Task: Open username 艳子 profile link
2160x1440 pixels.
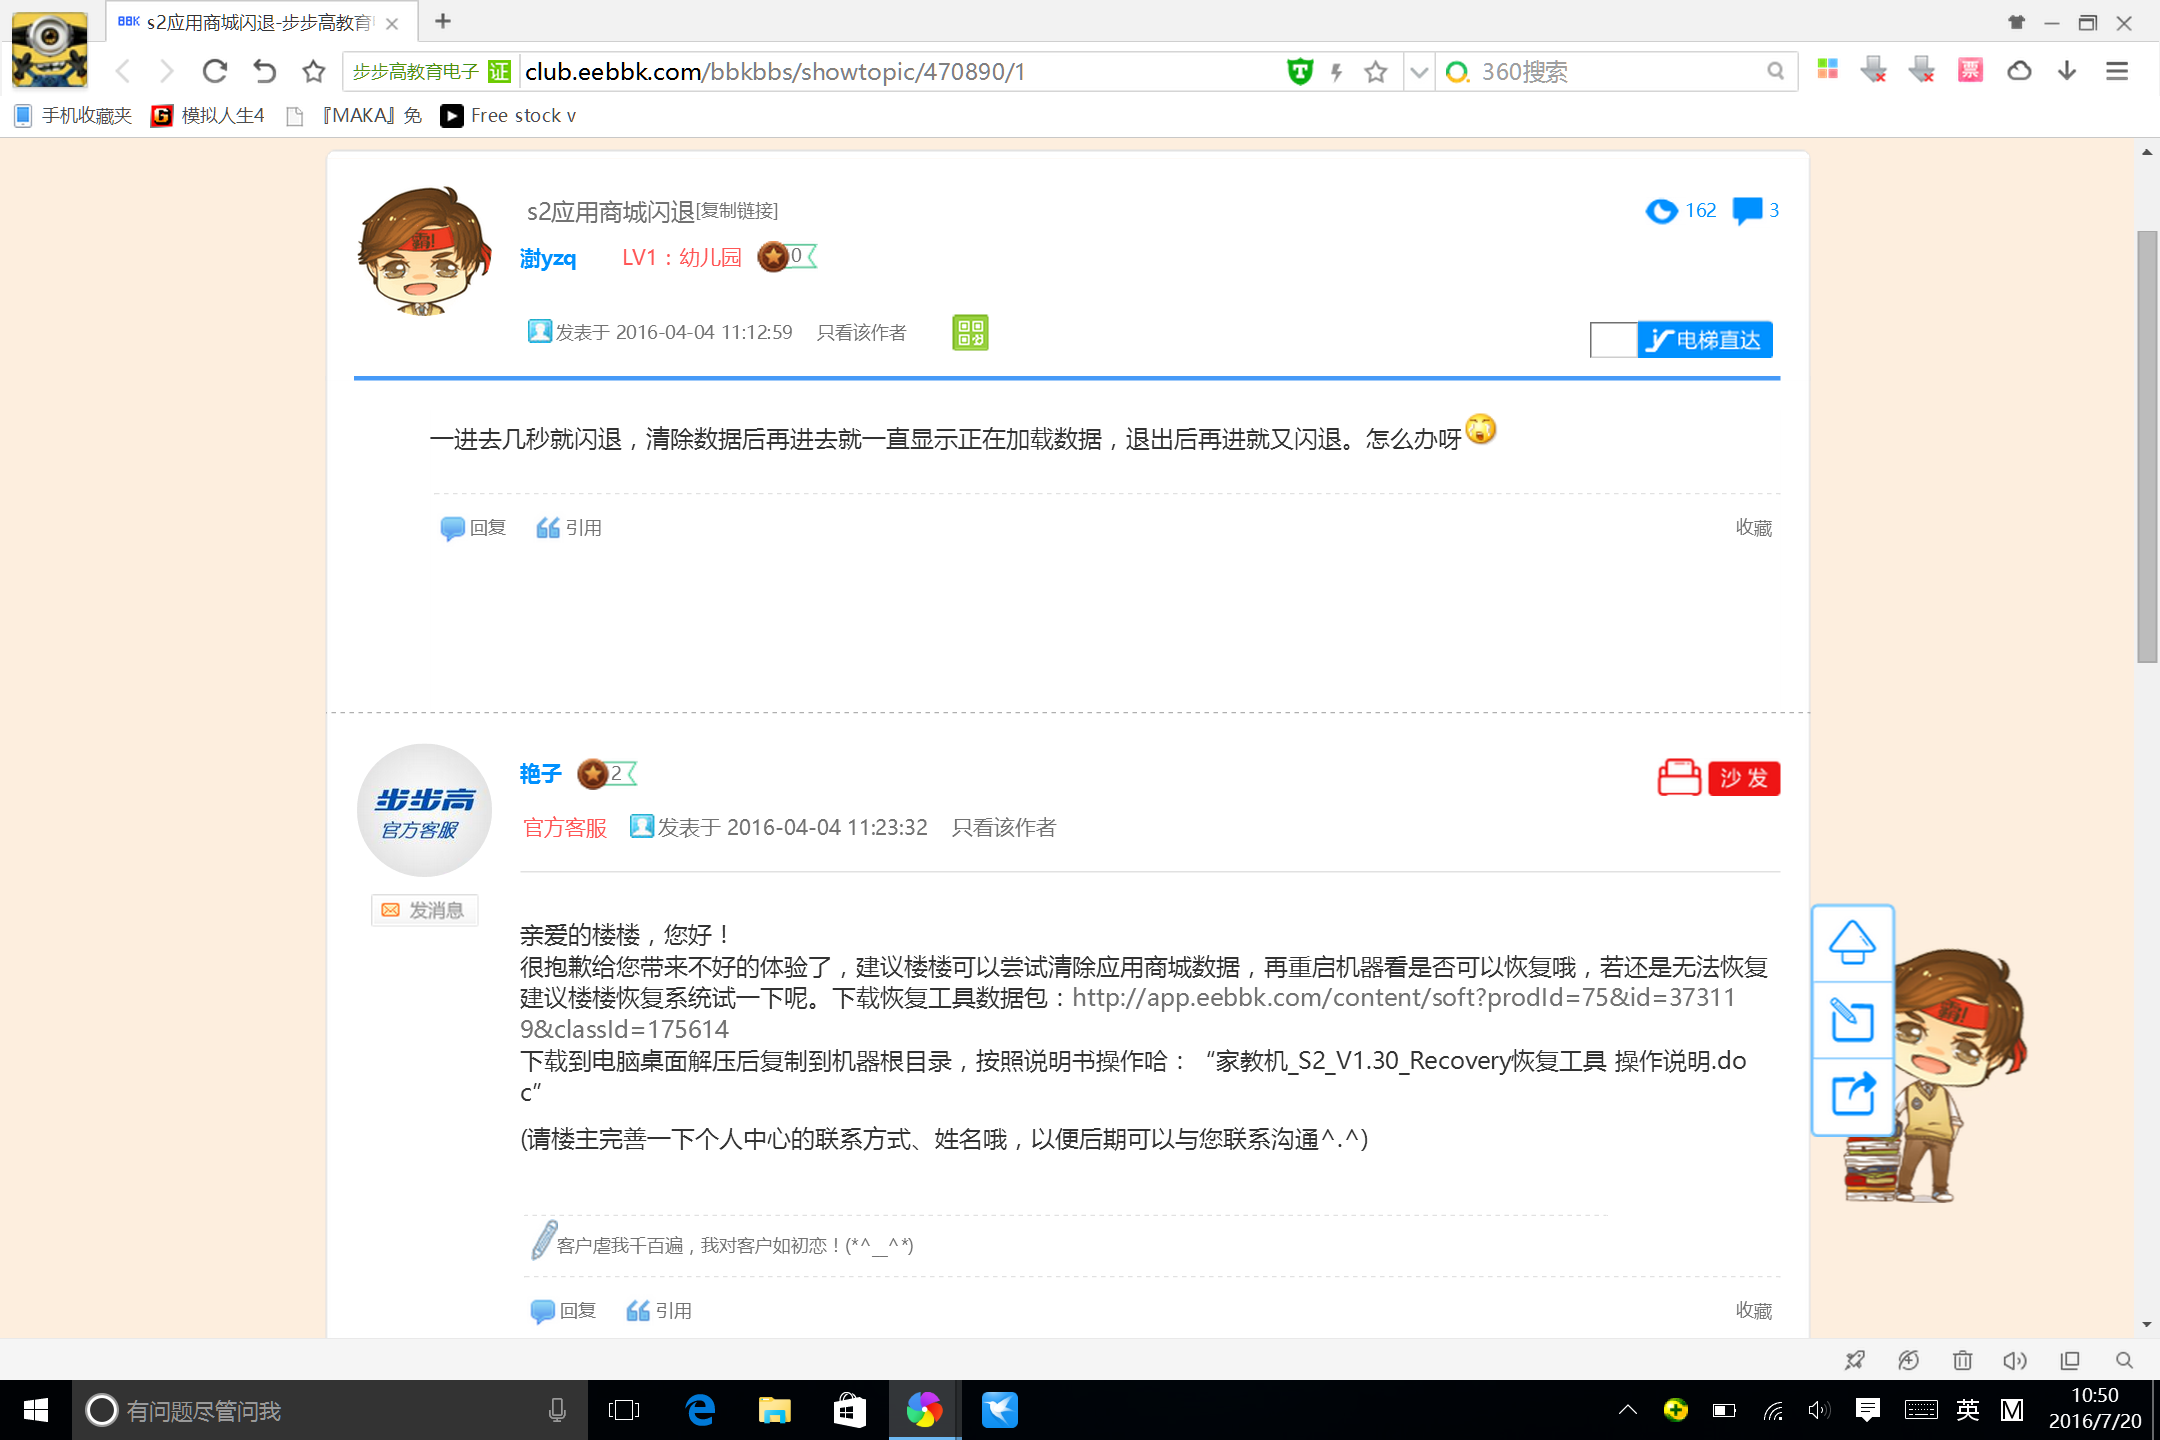Action: 541,774
